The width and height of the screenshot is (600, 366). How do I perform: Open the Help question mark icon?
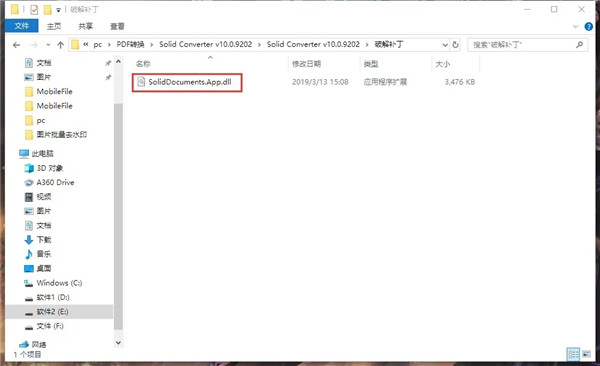click(589, 26)
